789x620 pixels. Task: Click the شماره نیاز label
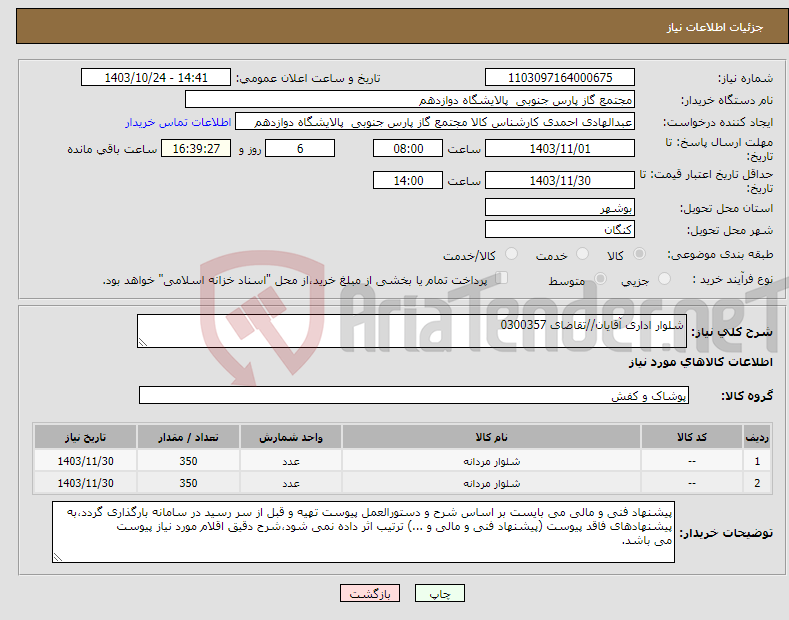745,79
